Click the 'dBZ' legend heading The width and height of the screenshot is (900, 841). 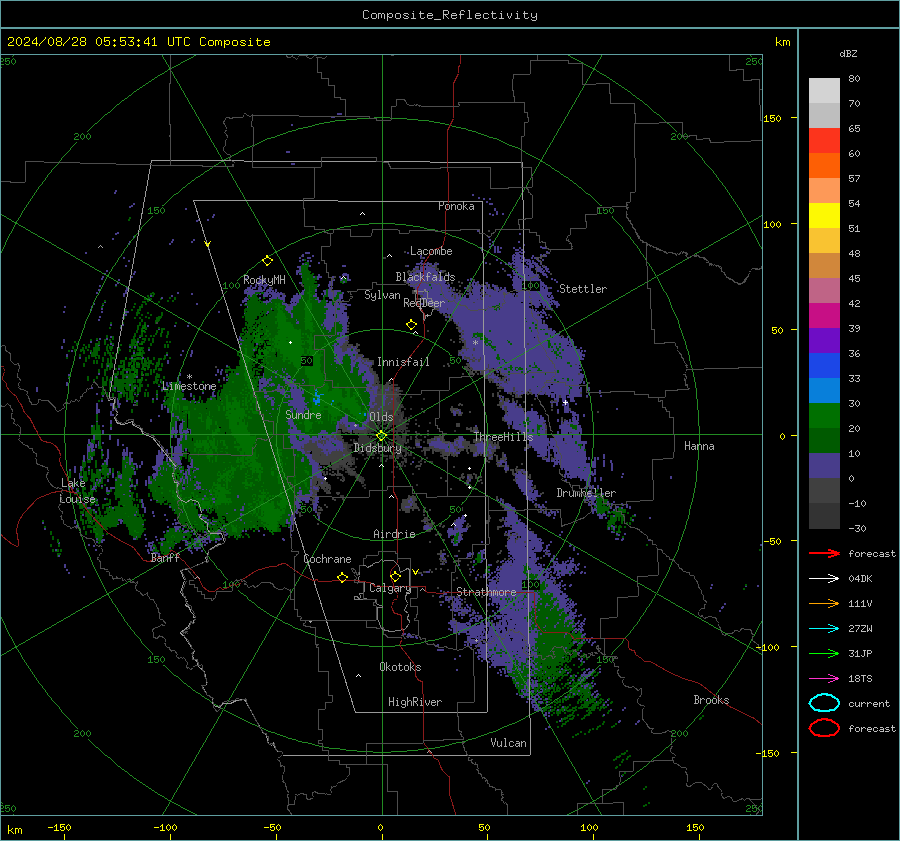click(x=848, y=53)
